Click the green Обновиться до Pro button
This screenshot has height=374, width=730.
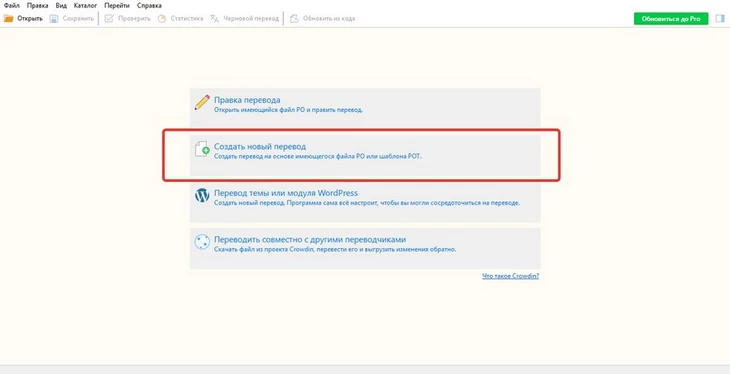point(671,19)
